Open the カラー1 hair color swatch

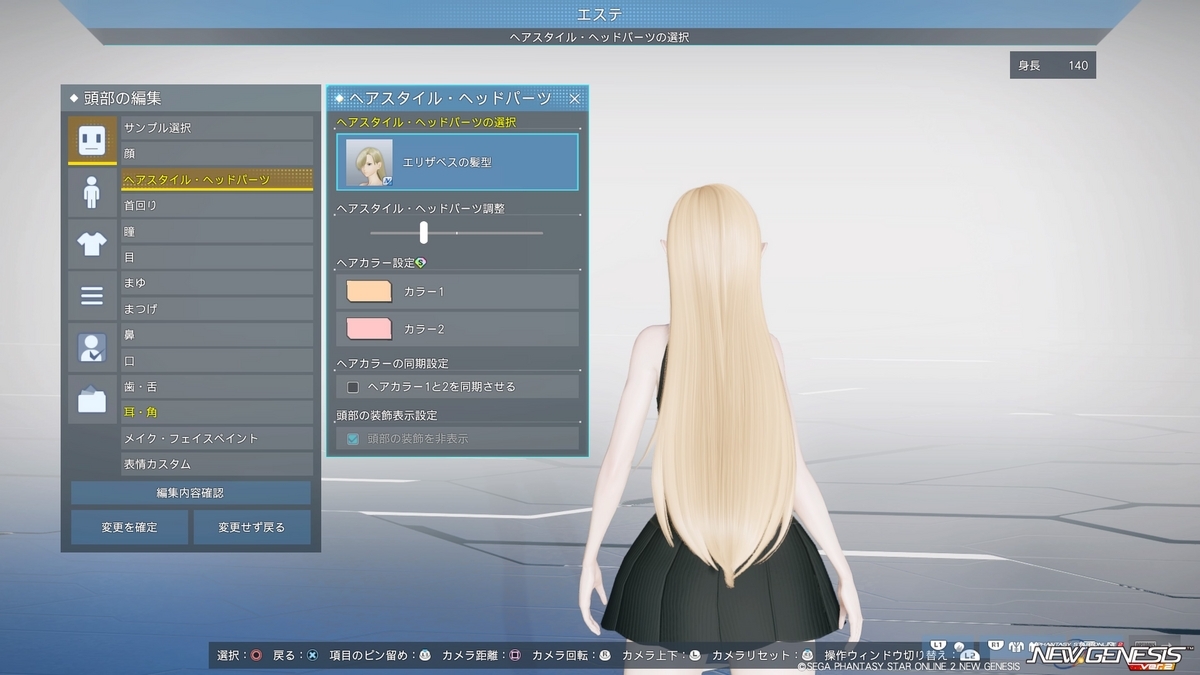point(369,291)
